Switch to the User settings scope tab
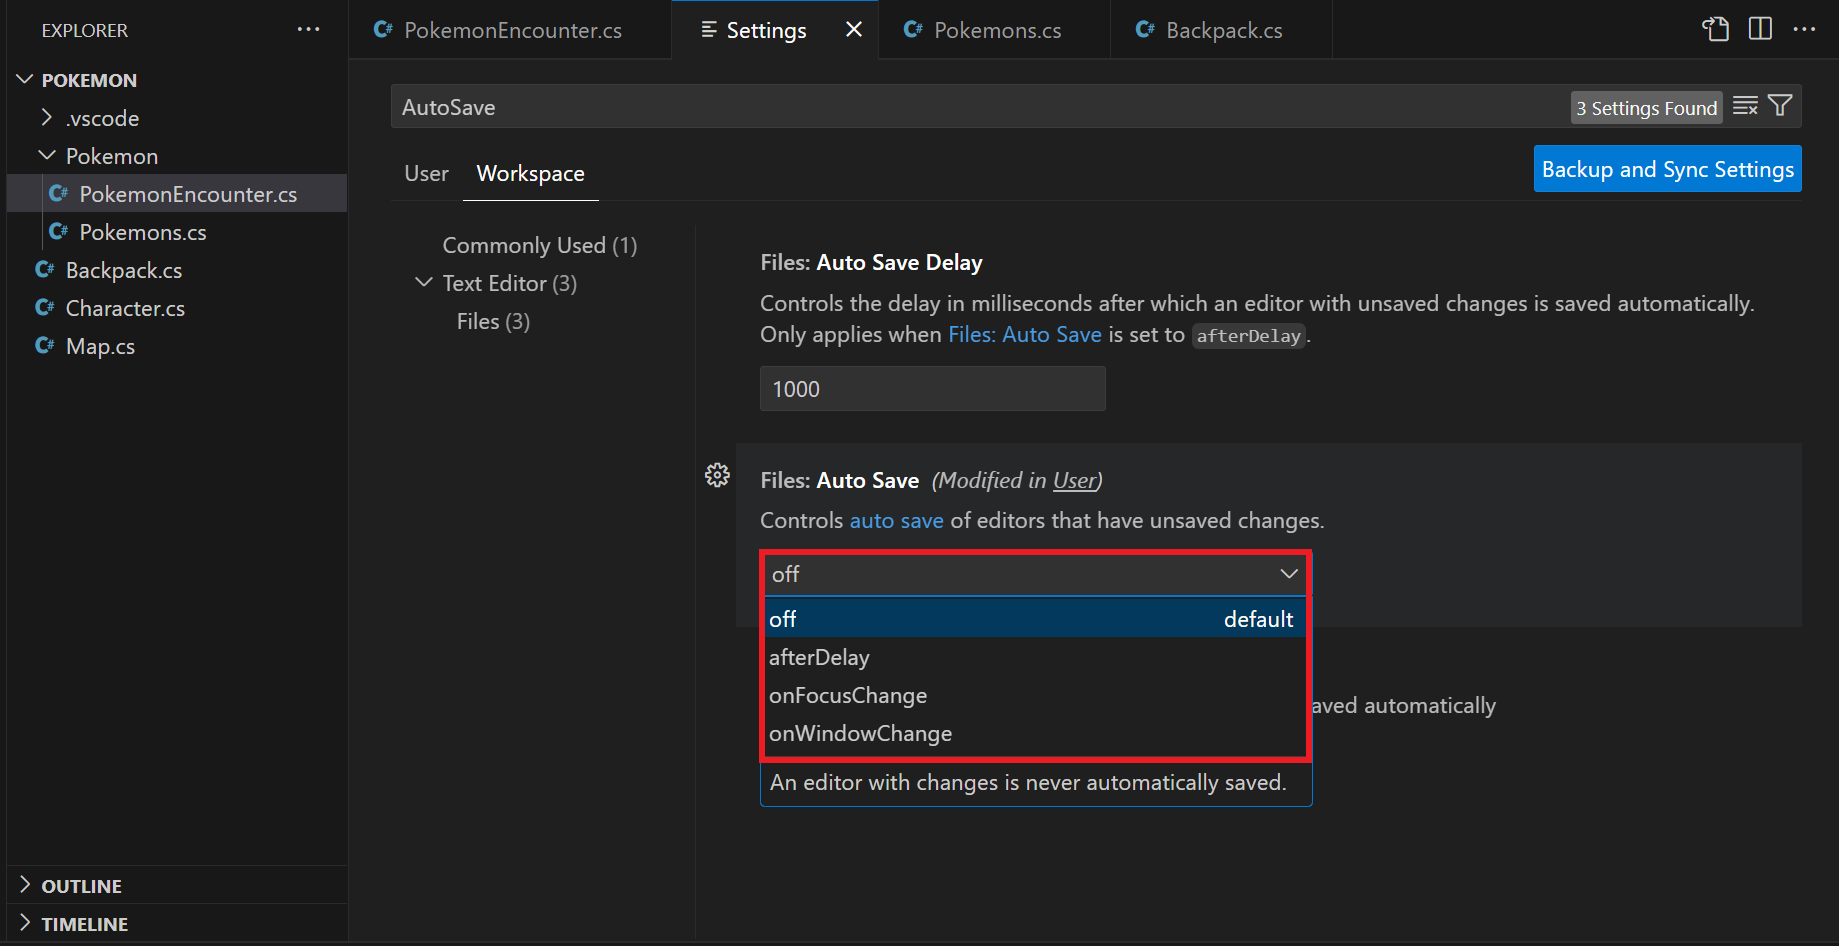This screenshot has height=946, width=1839. coord(426,173)
